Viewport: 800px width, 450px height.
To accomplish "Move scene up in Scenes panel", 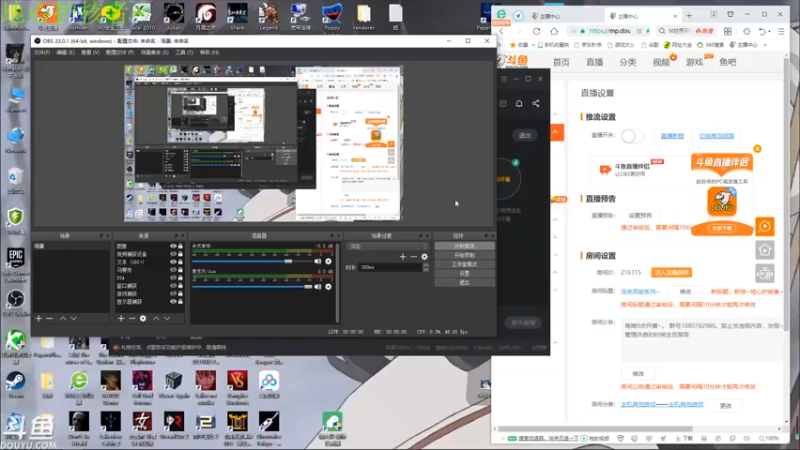I will click(63, 318).
